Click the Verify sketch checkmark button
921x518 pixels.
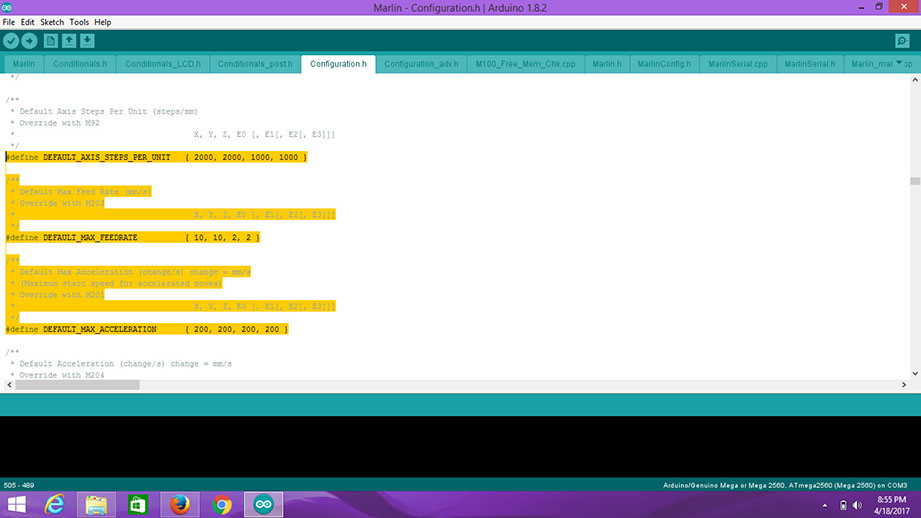11,41
